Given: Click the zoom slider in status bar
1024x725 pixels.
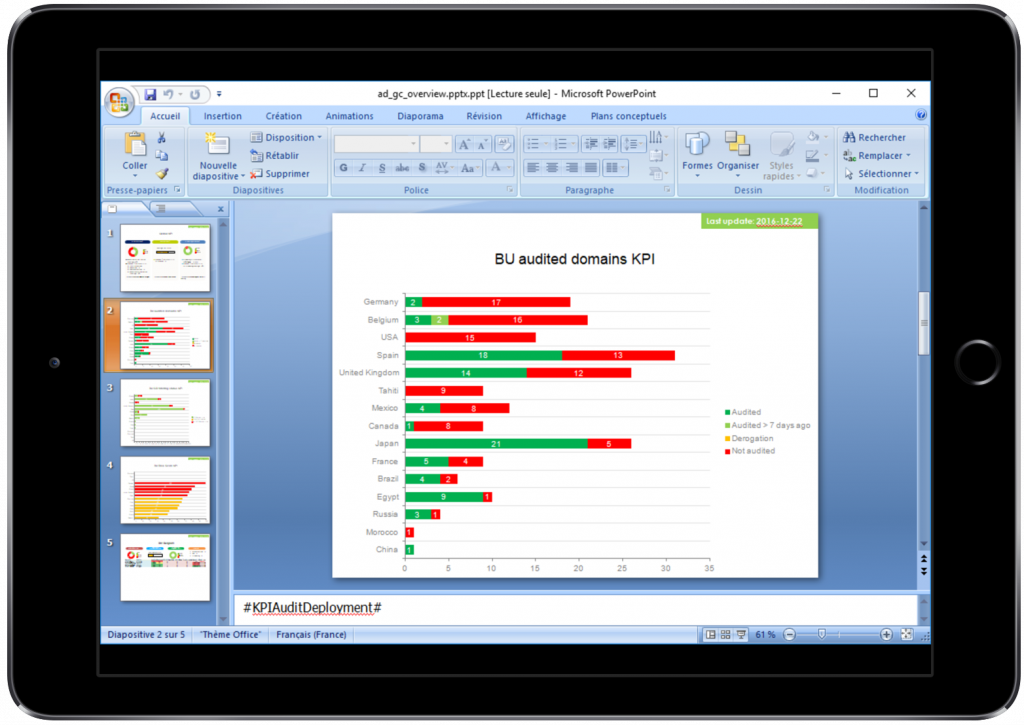Looking at the screenshot, I should [822, 635].
